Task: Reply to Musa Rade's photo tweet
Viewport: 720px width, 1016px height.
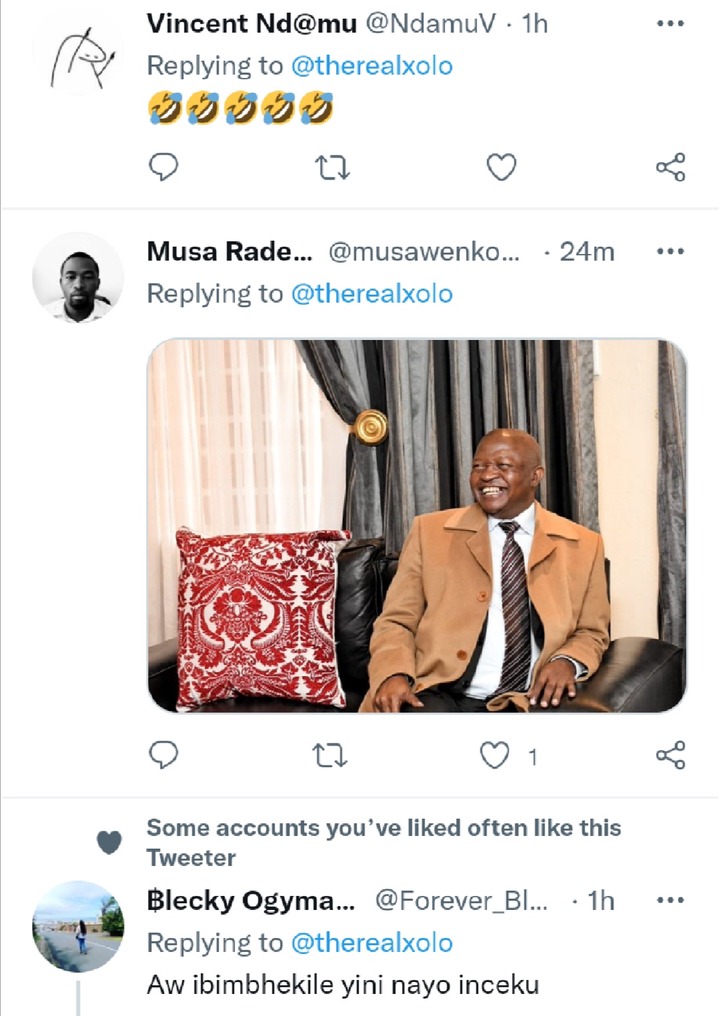Action: (x=162, y=755)
